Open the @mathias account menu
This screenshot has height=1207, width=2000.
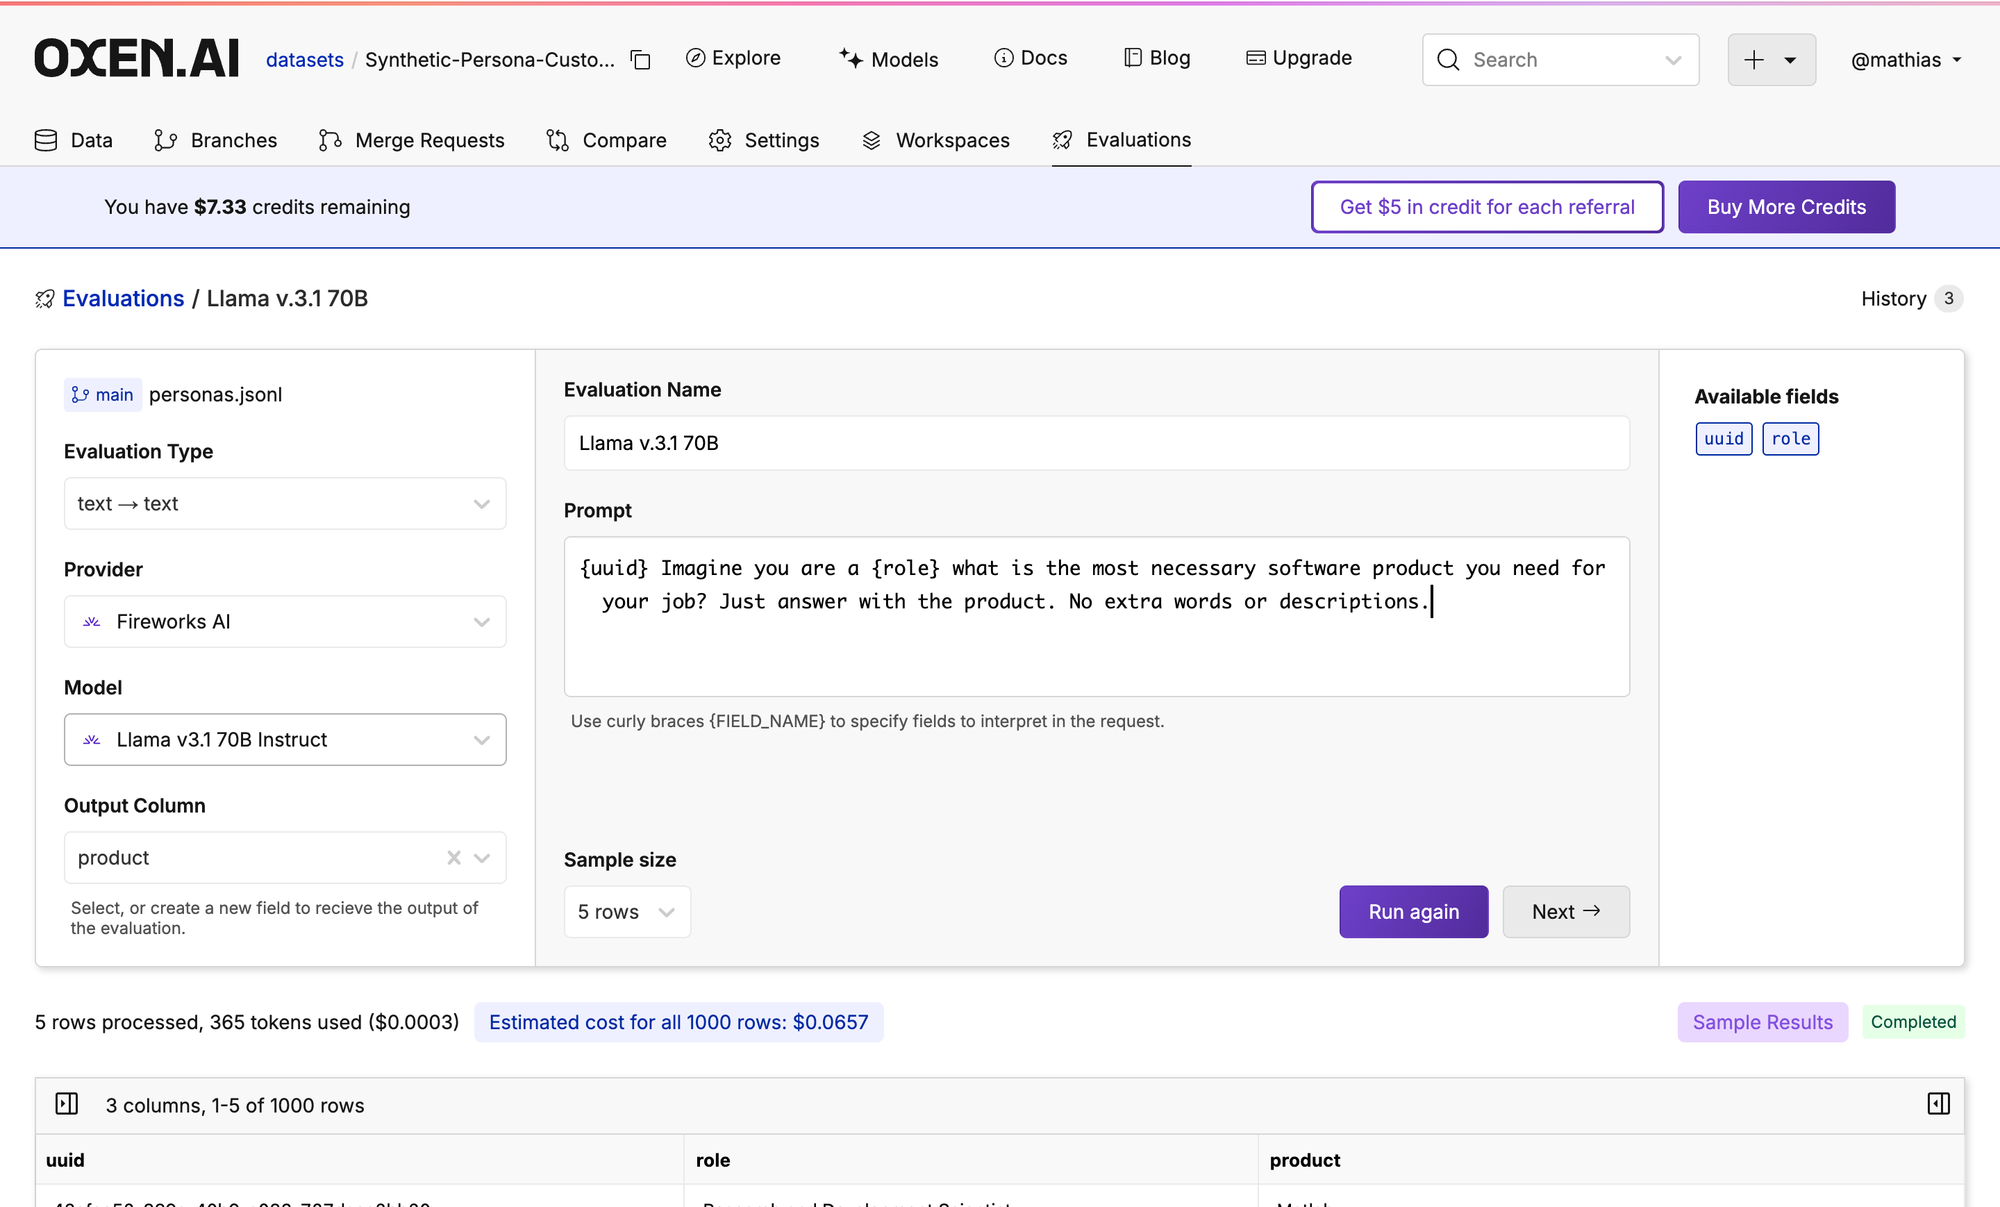pos(1906,60)
